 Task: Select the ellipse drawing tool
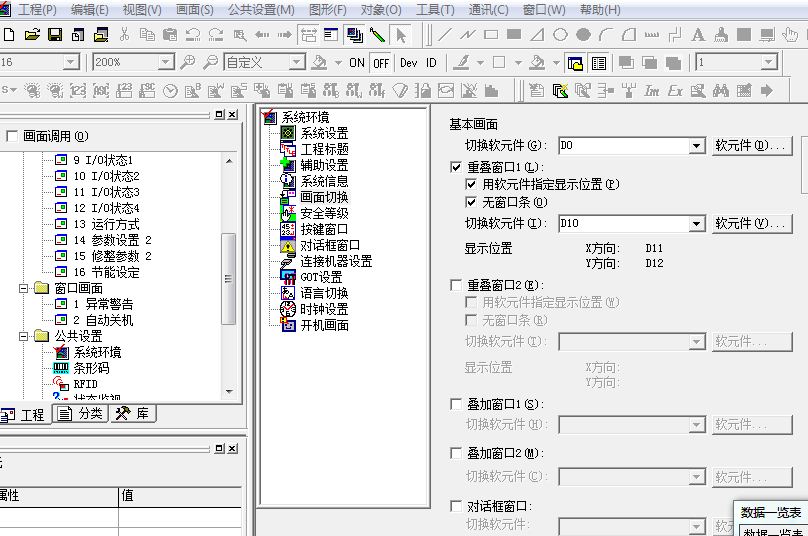[x=560, y=35]
